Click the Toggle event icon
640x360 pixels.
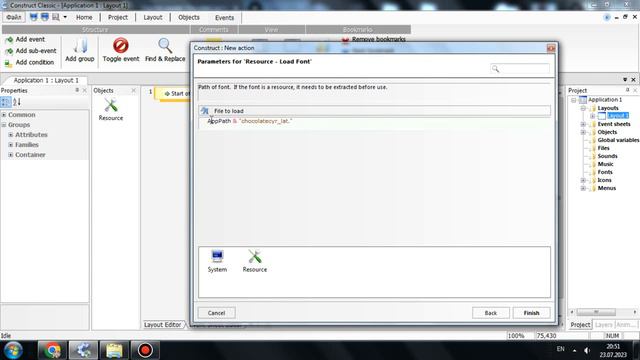[x=121, y=45]
